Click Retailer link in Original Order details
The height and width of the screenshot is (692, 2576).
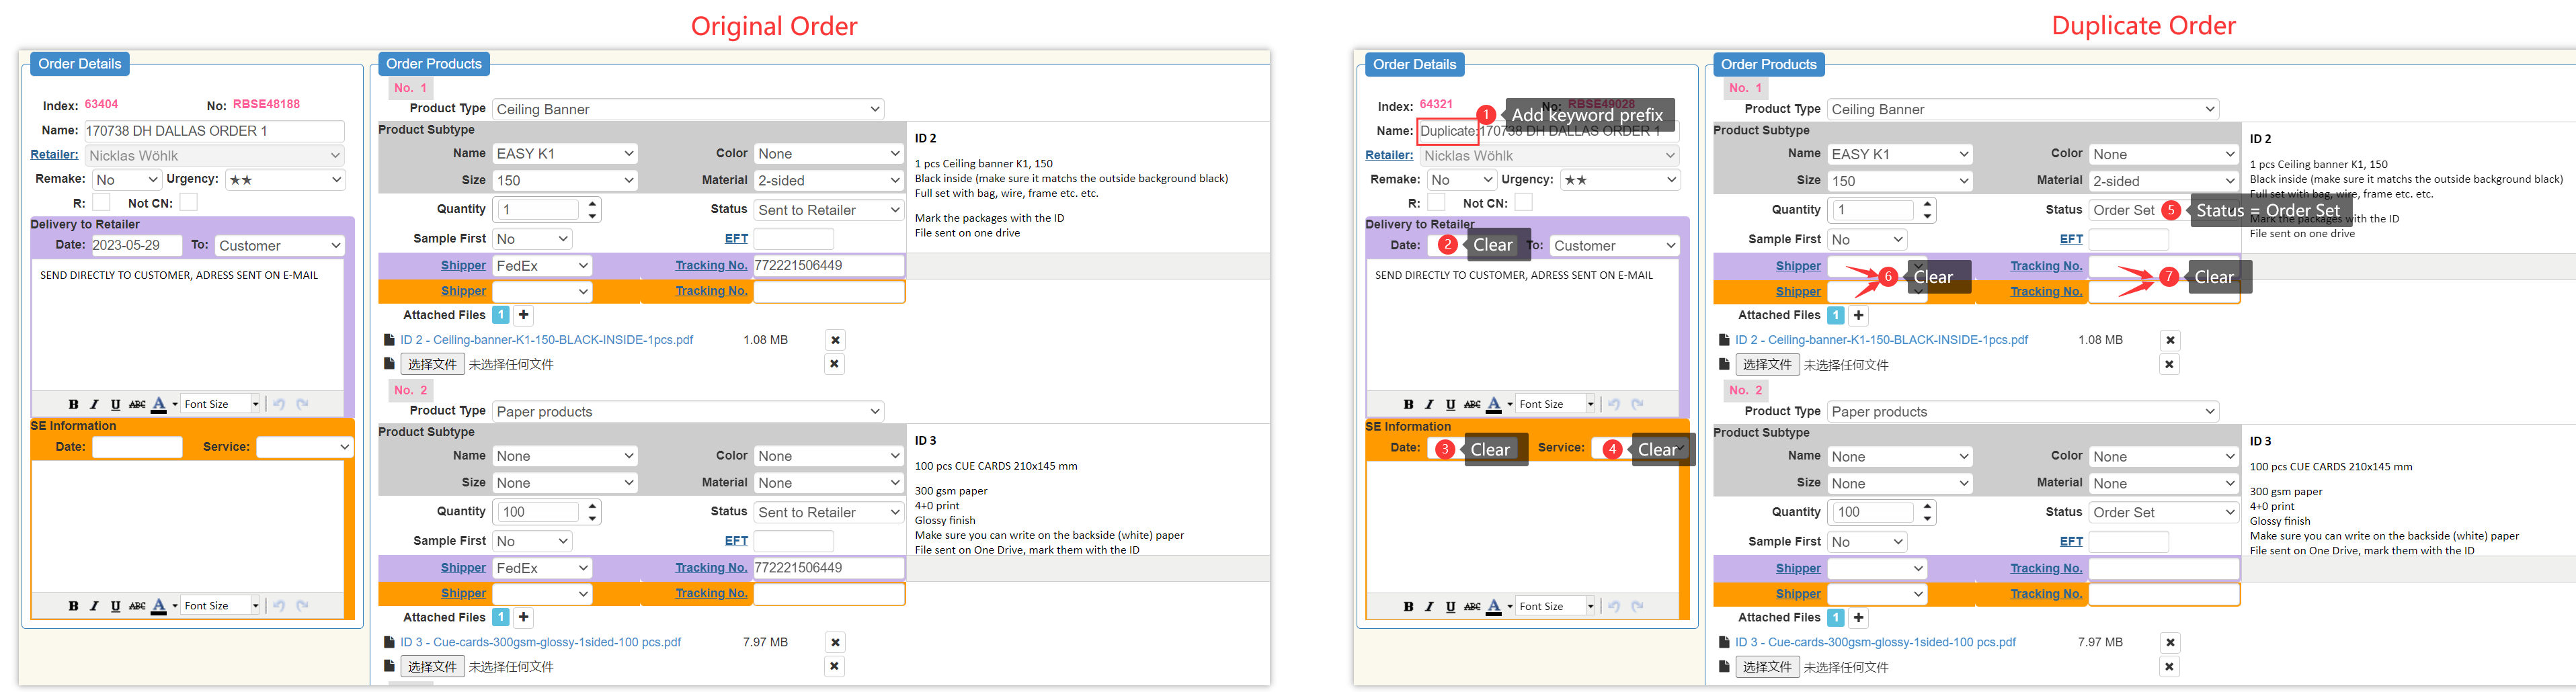click(x=54, y=155)
